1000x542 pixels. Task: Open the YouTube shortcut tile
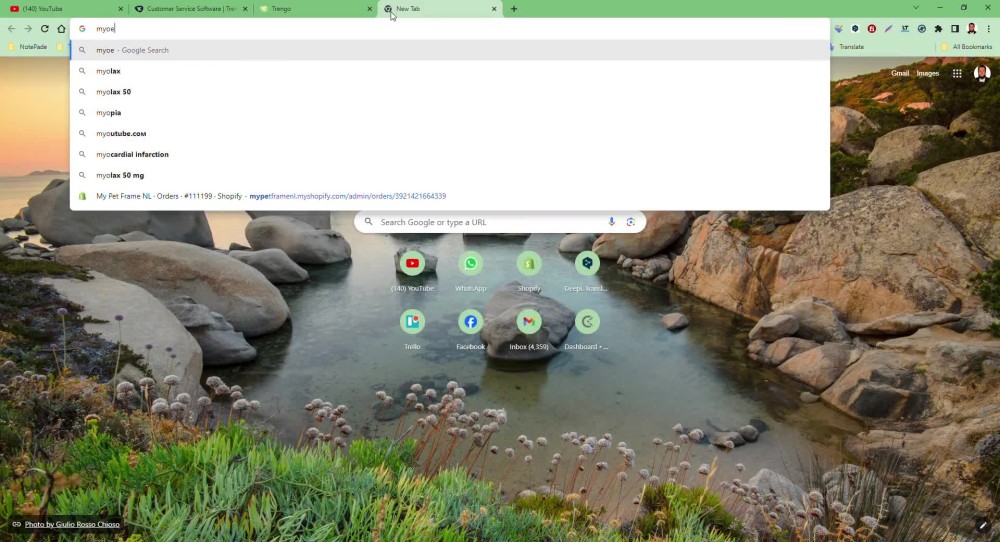(412, 270)
